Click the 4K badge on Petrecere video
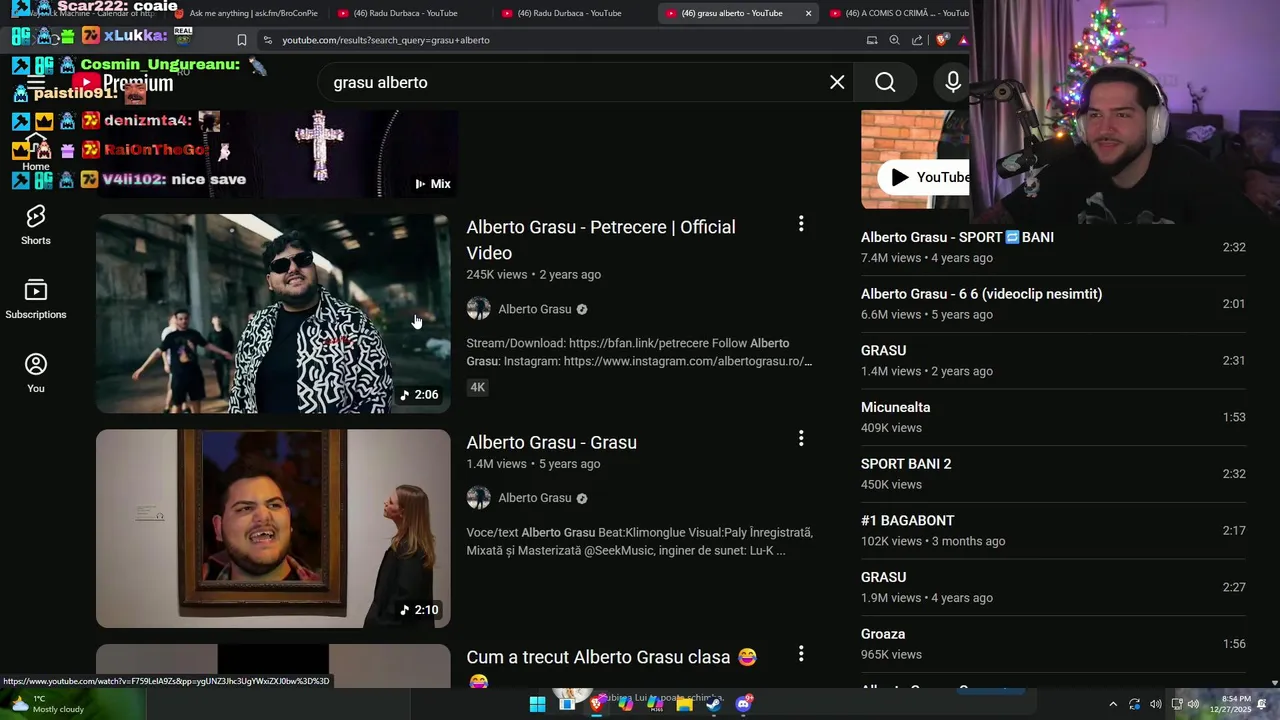The width and height of the screenshot is (1280, 720). click(477, 387)
